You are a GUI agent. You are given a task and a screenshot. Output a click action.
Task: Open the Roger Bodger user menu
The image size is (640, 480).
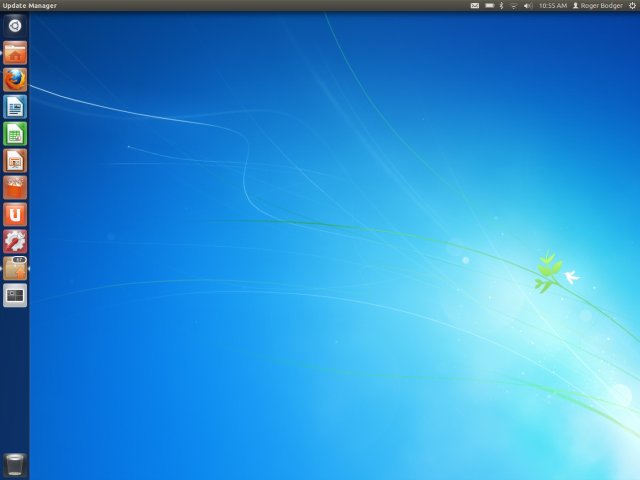pos(597,6)
